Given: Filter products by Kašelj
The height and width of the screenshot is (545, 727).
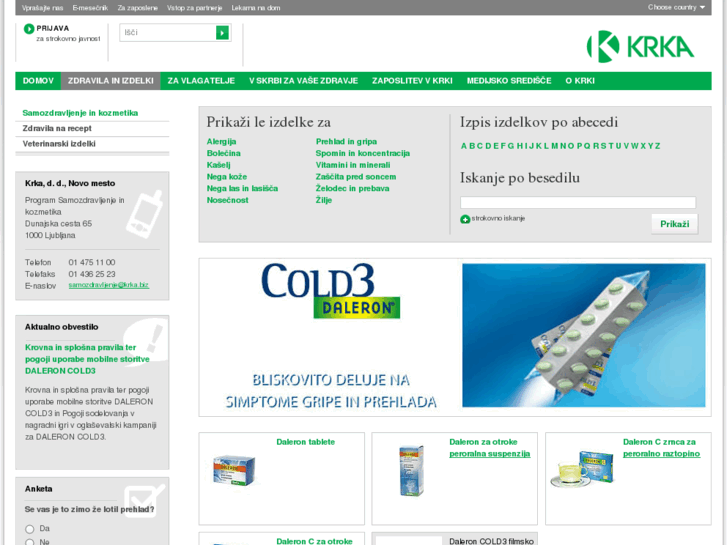Looking at the screenshot, I should point(218,165).
